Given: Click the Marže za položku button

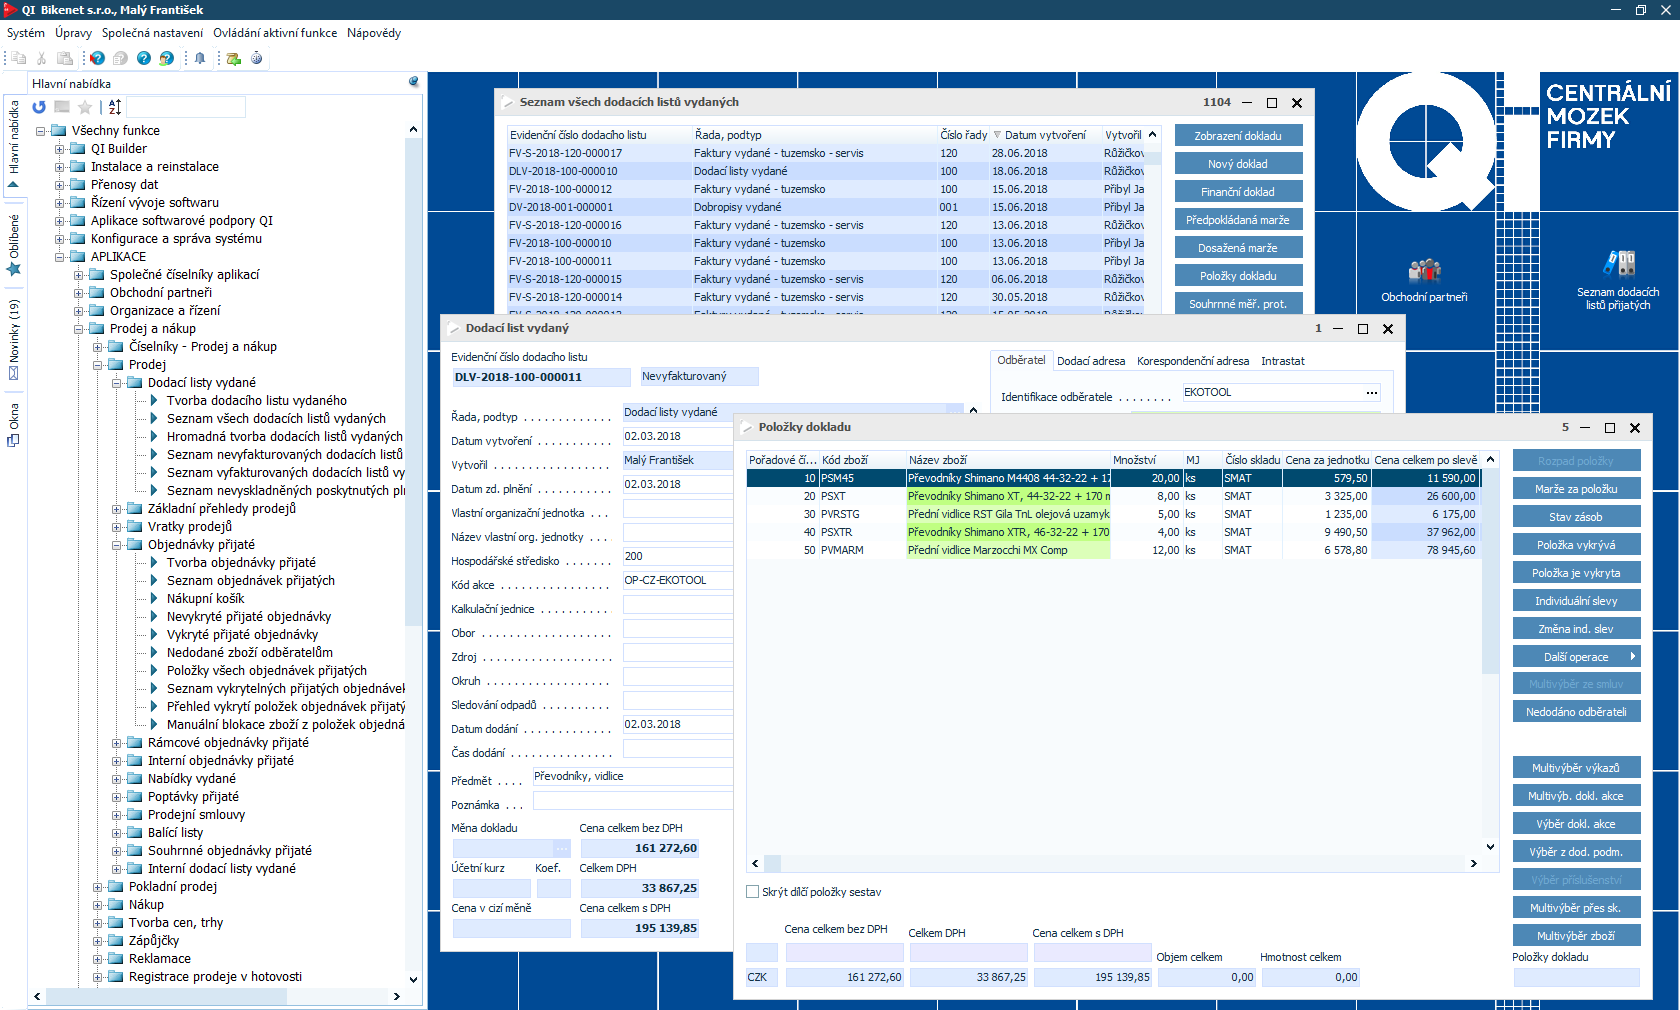Looking at the screenshot, I should [x=1576, y=489].
